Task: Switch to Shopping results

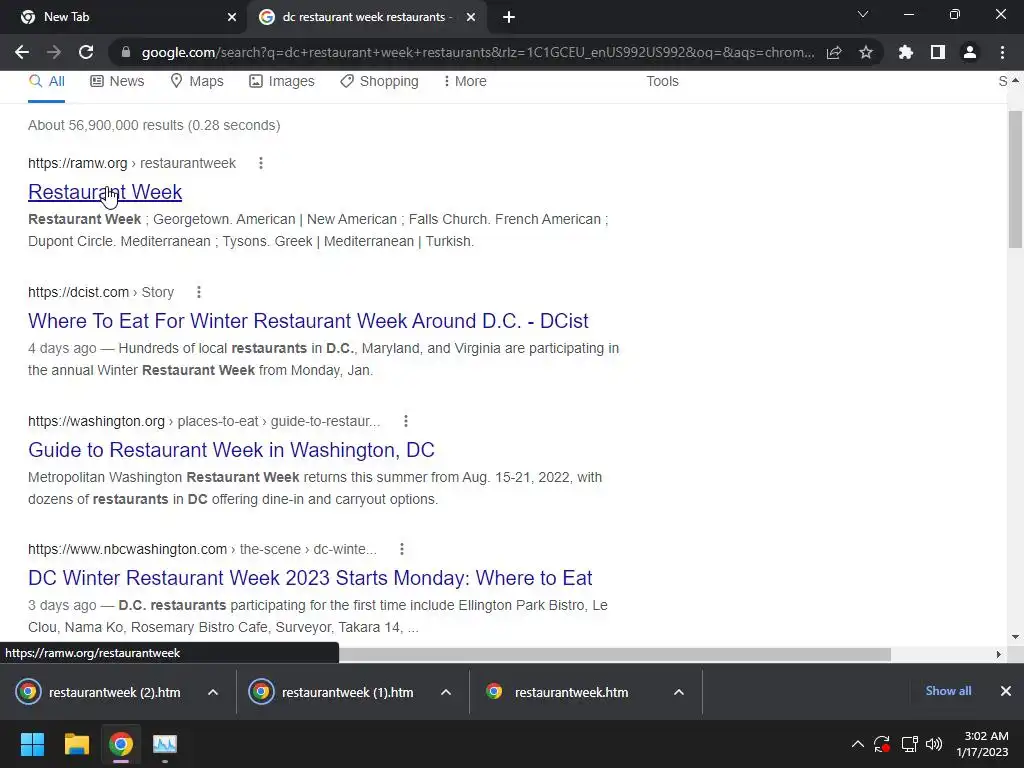Action: click(x=379, y=82)
